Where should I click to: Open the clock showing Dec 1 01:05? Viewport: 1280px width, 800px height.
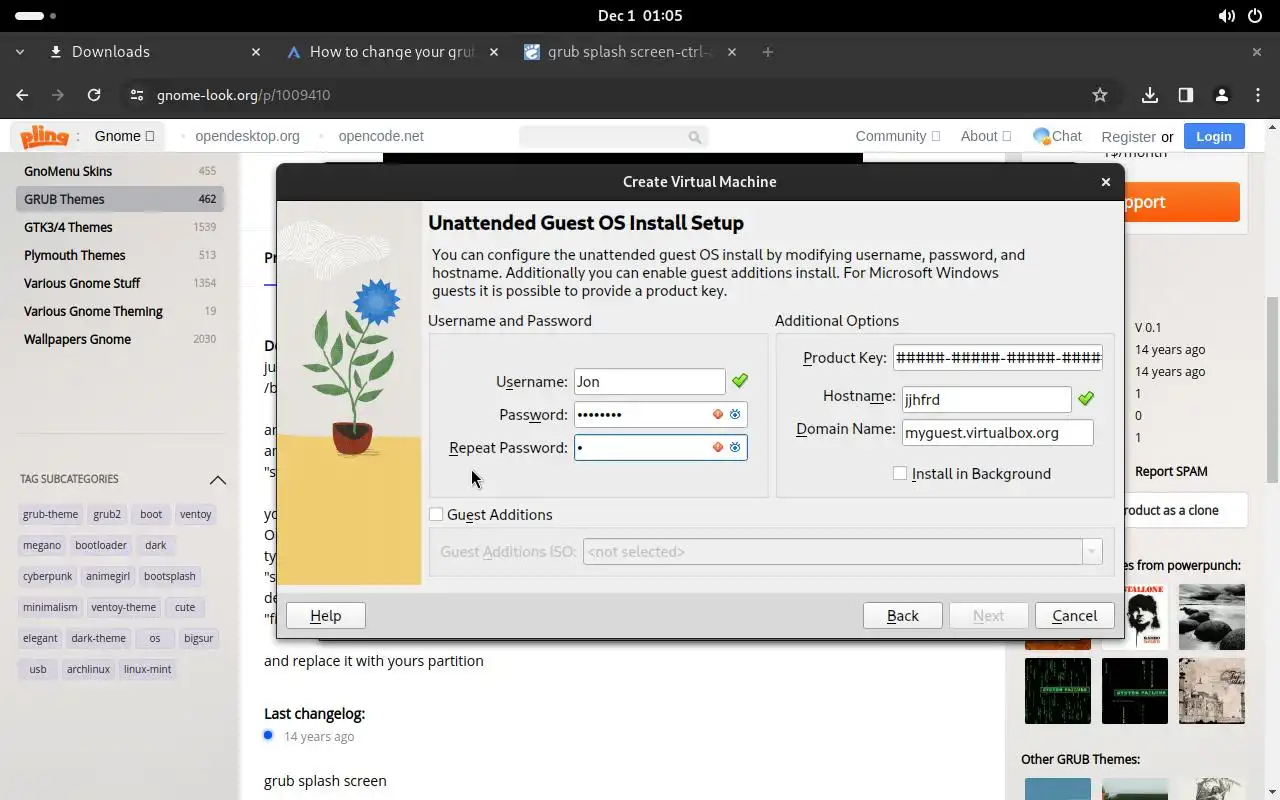pyautogui.click(x=640, y=16)
